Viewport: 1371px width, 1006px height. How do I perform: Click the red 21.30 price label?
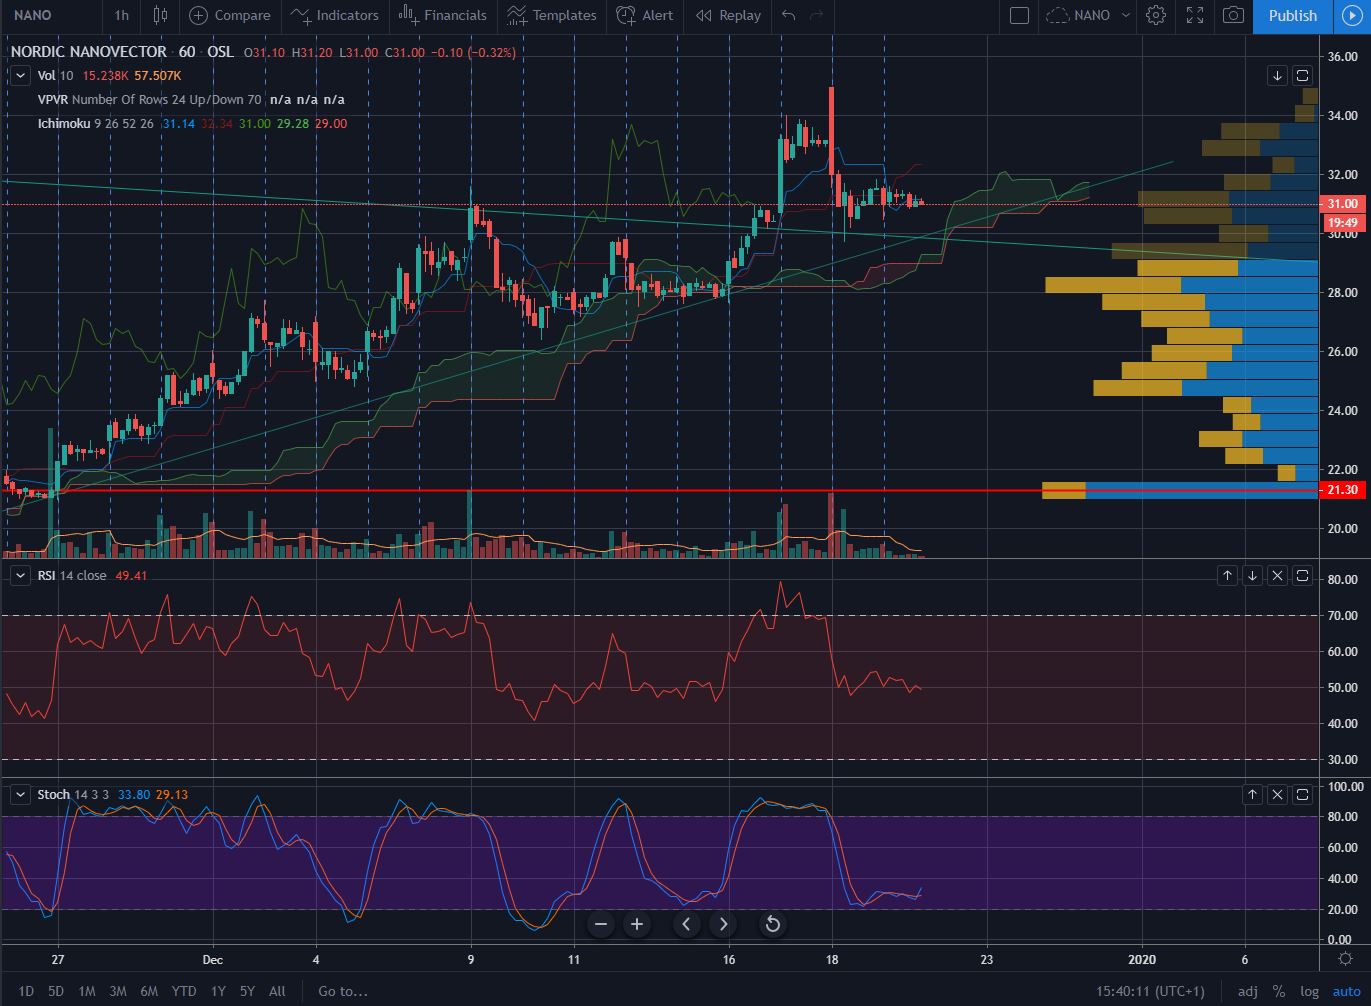[x=1341, y=490]
